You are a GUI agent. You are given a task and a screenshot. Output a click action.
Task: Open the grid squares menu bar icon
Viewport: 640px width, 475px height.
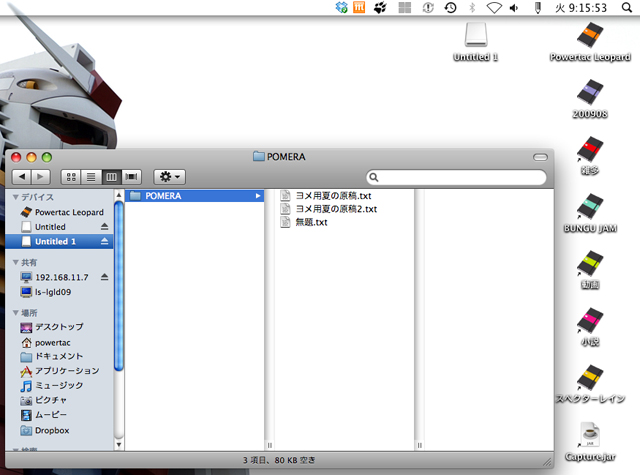click(x=404, y=7)
